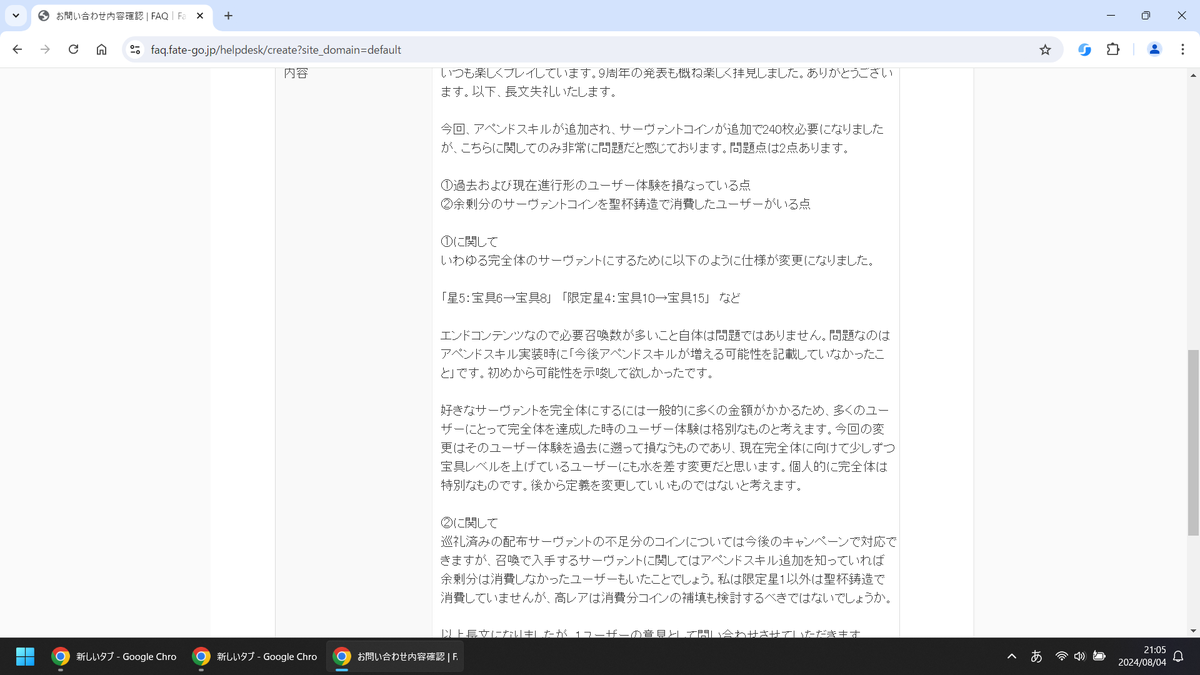Viewport: 1200px width, 675px height.
Task: Close the お問い合わせ内容確認 browser tab
Action: [x=200, y=16]
